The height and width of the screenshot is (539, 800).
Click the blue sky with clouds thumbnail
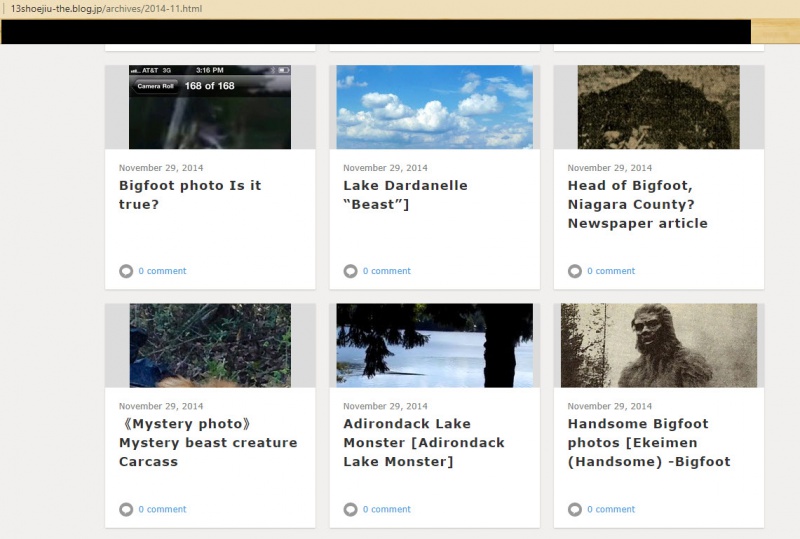(434, 107)
